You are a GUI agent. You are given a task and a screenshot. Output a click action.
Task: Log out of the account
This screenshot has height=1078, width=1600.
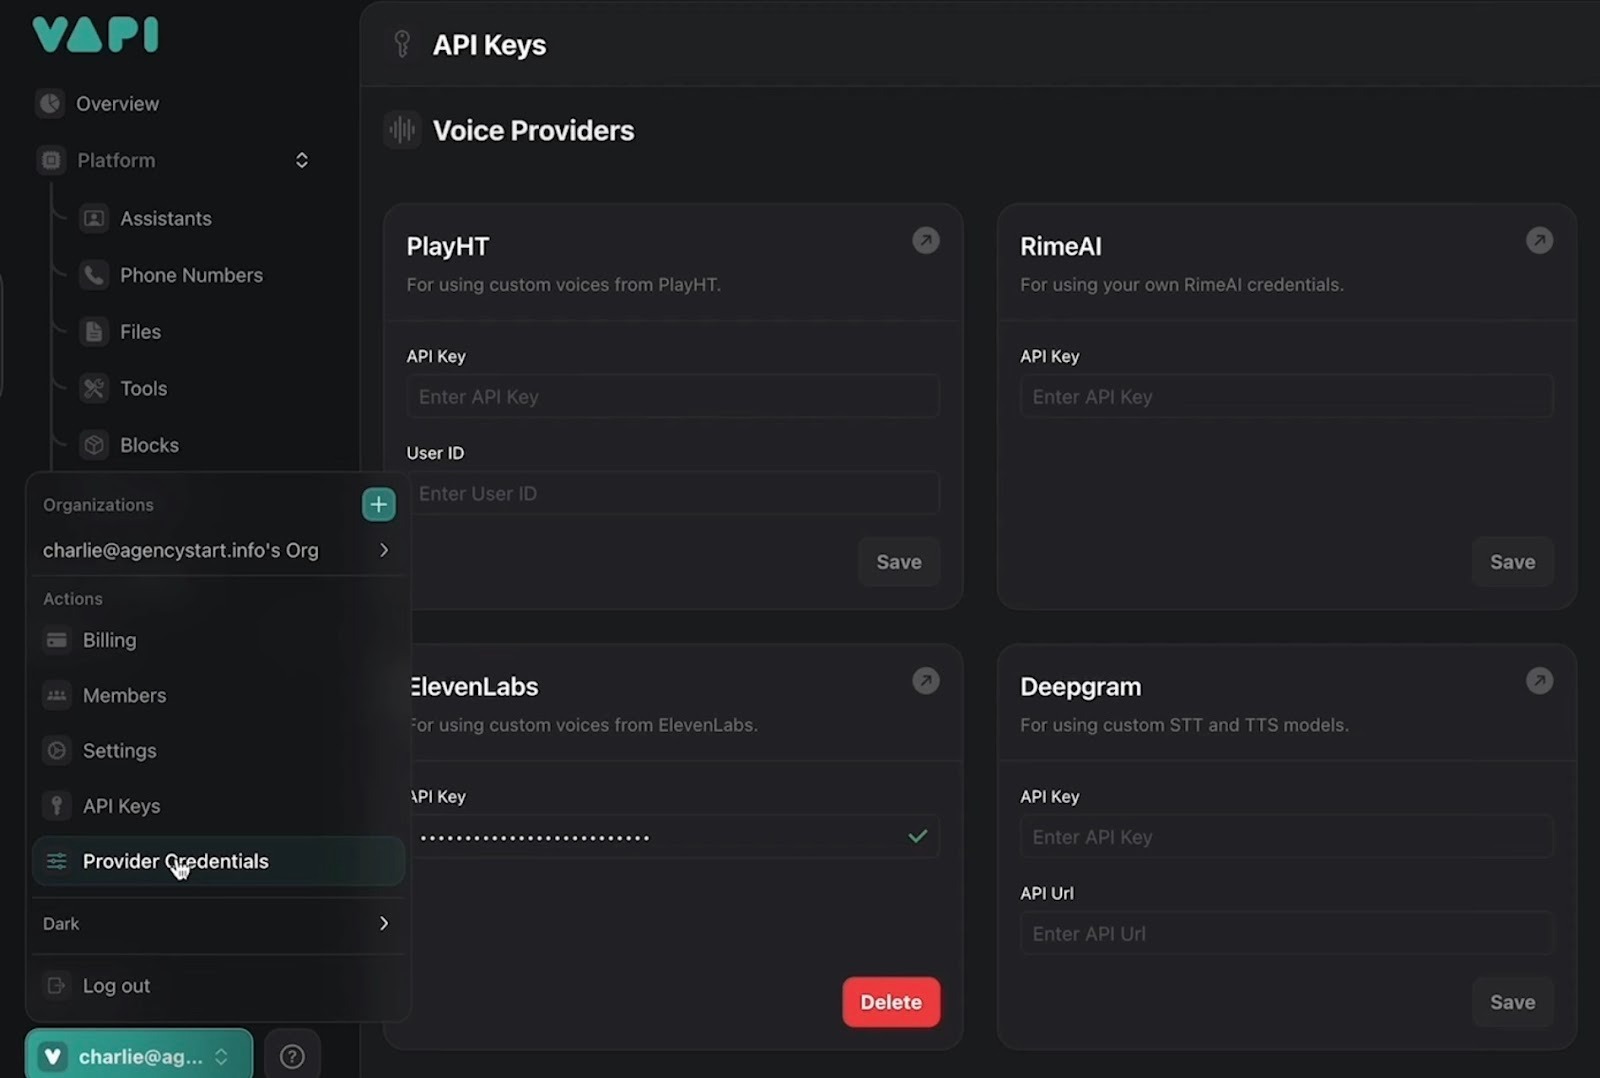217,986
